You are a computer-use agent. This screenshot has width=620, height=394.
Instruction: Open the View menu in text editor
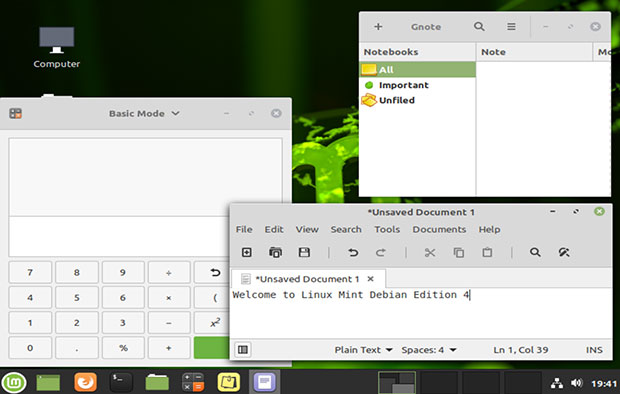(x=307, y=229)
